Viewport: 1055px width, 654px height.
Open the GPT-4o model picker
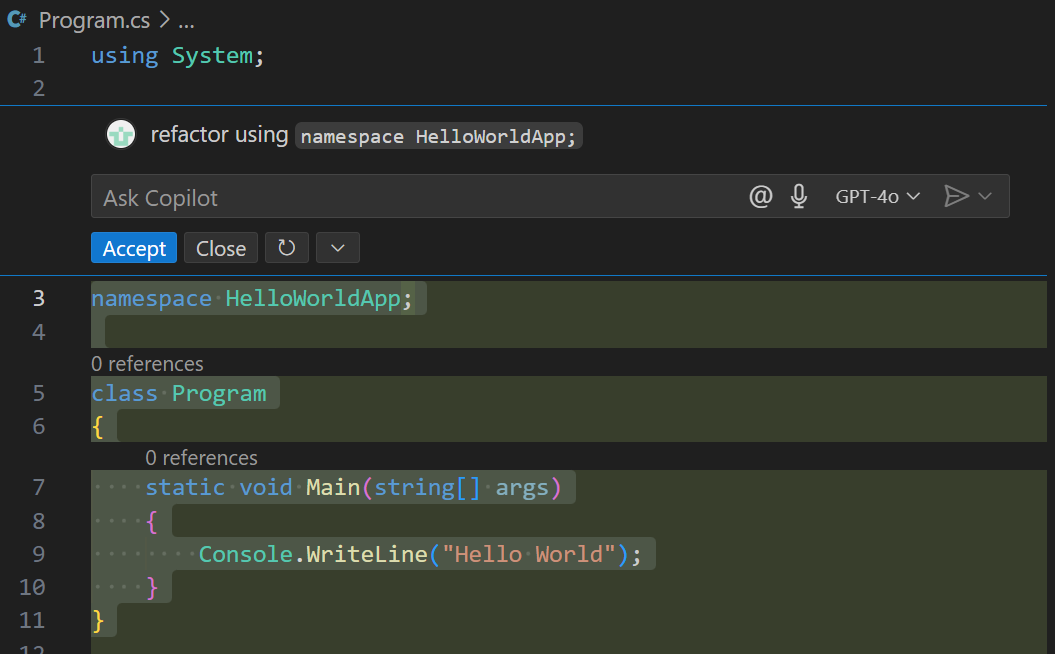(x=877, y=196)
